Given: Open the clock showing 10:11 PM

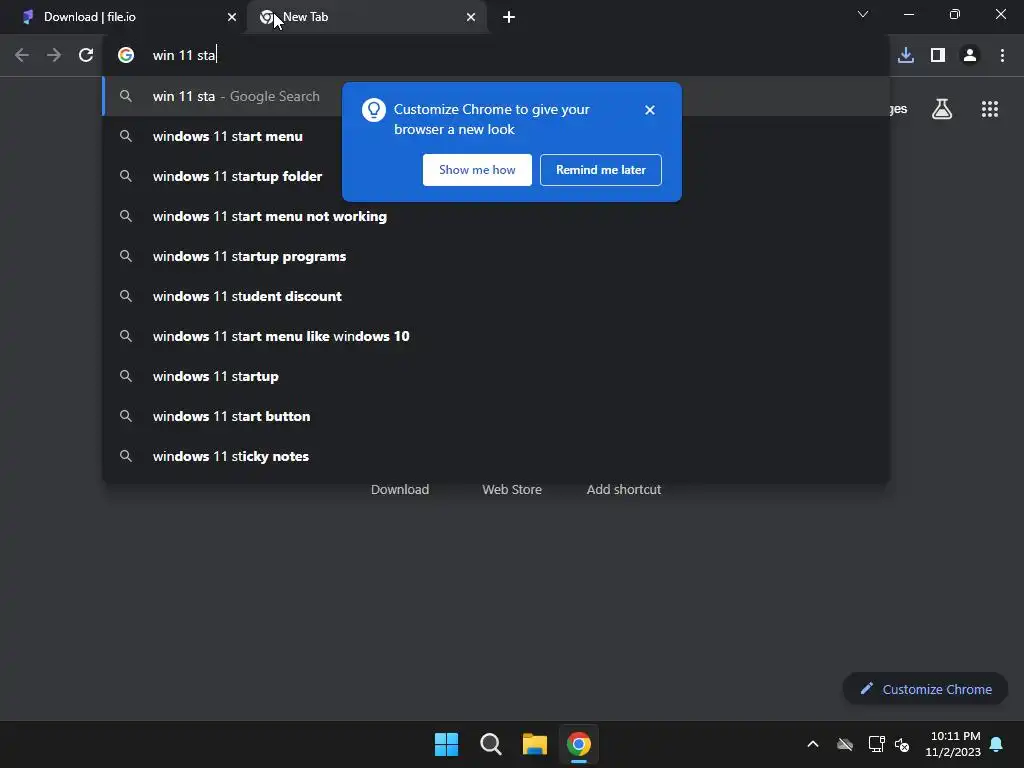Looking at the screenshot, I should tap(953, 744).
